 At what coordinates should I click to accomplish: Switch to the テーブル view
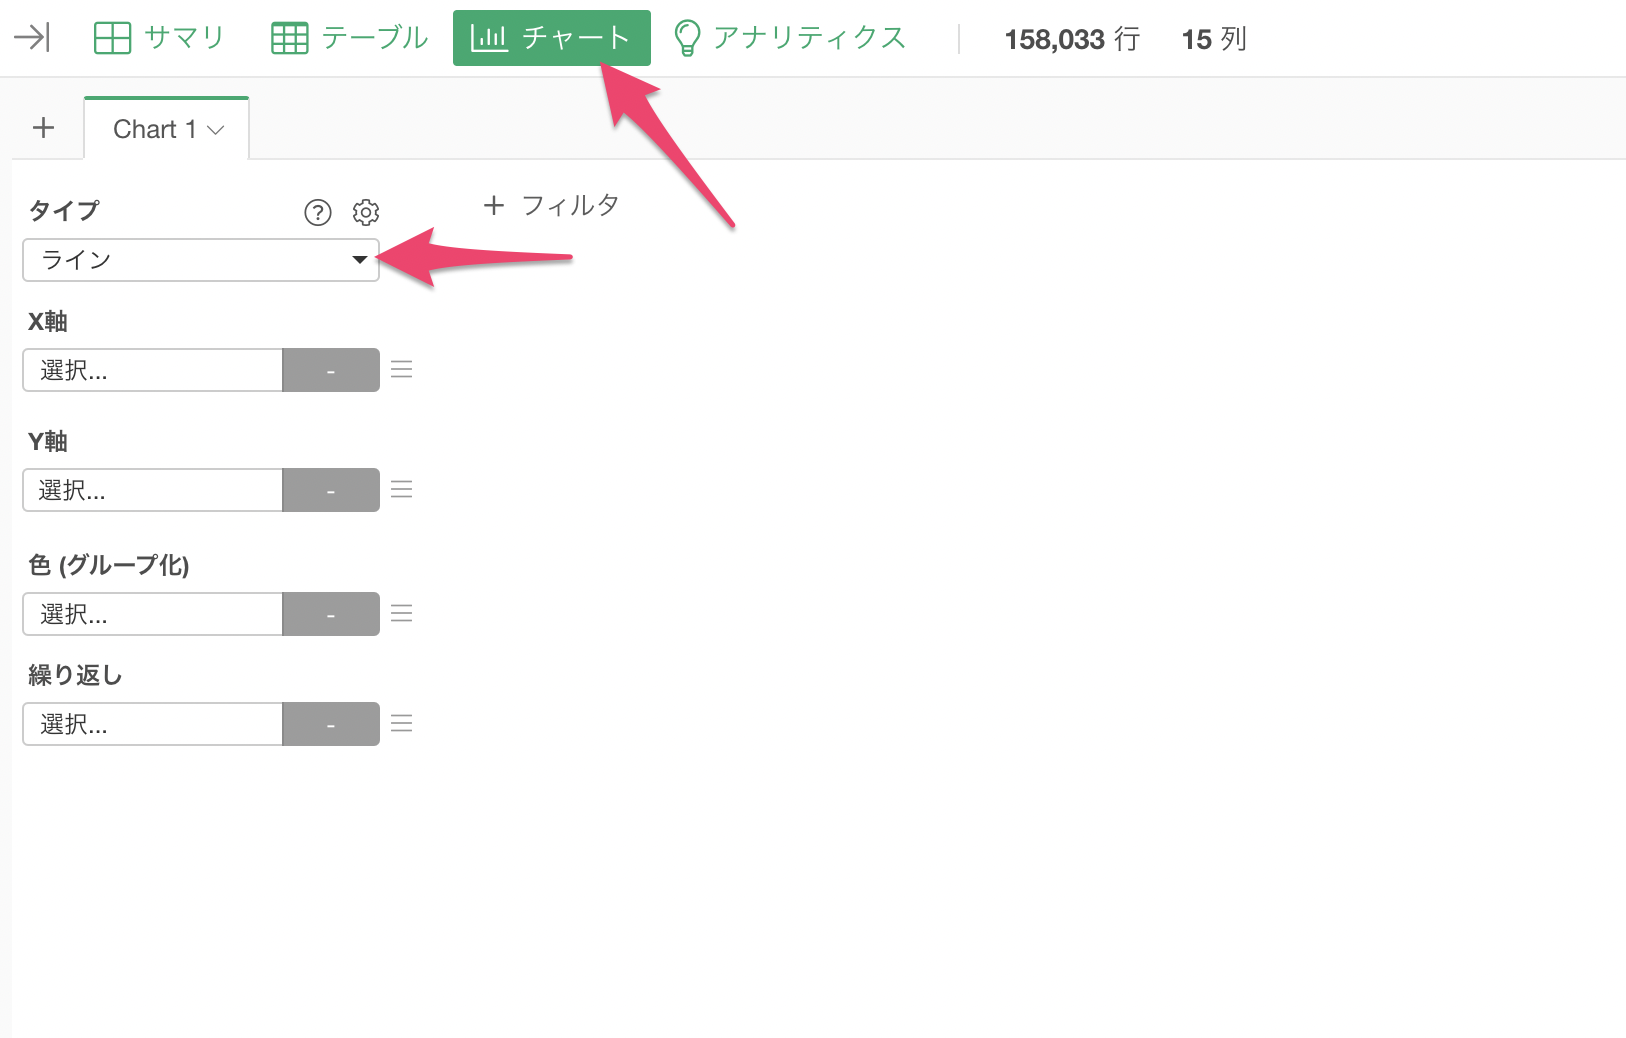click(x=350, y=38)
